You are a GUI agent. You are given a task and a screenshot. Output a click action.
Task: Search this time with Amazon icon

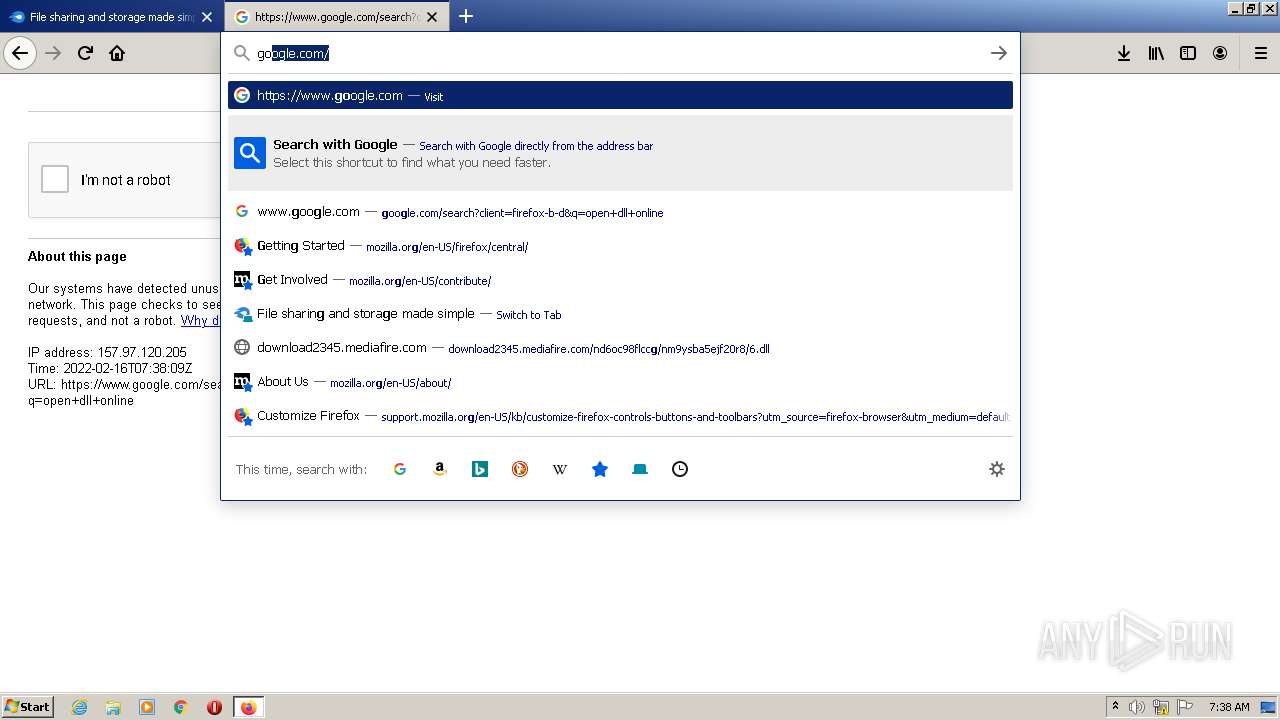tap(440, 469)
